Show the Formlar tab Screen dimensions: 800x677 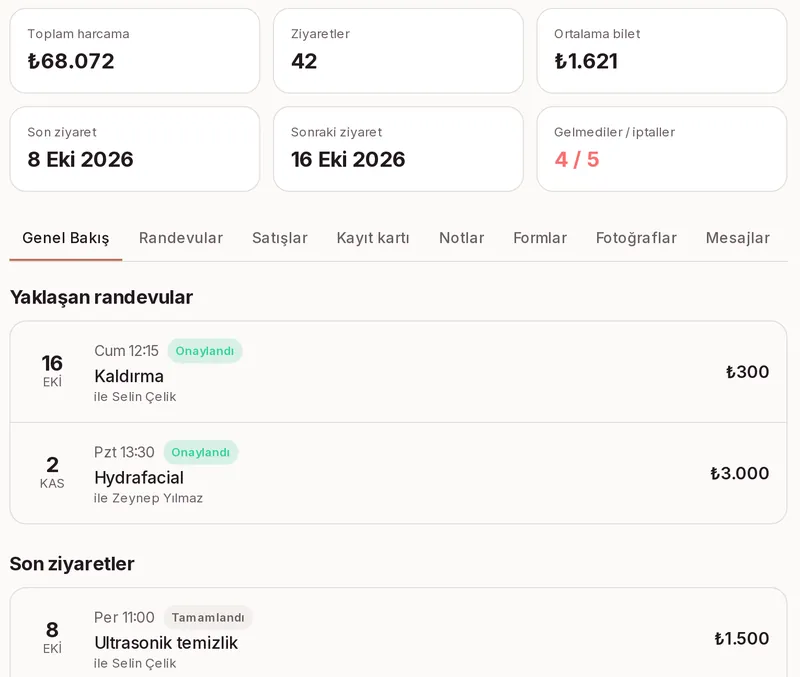click(540, 238)
